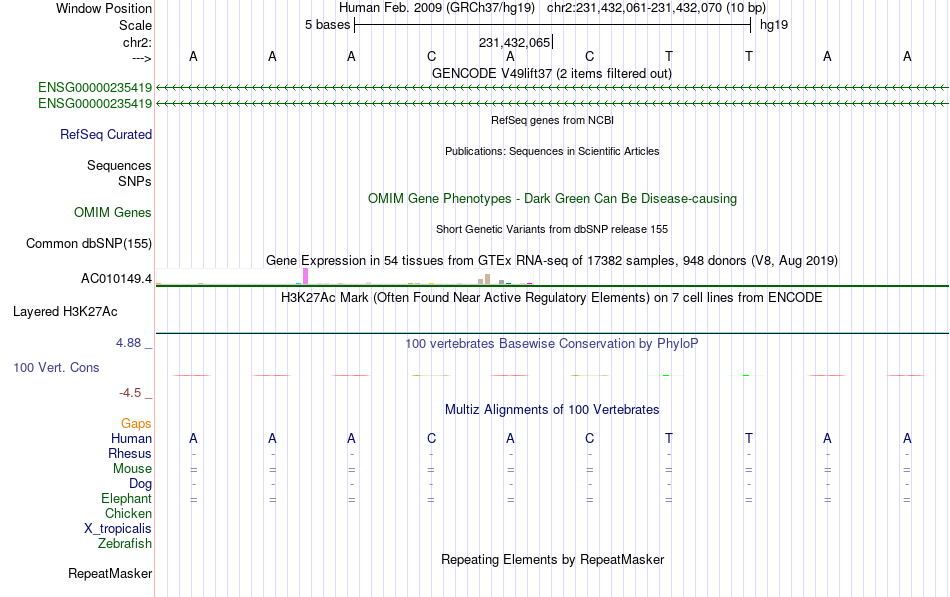The image size is (950, 597).
Task: Click the OMIM Gene Phenotypes track title
Action: [x=553, y=199]
